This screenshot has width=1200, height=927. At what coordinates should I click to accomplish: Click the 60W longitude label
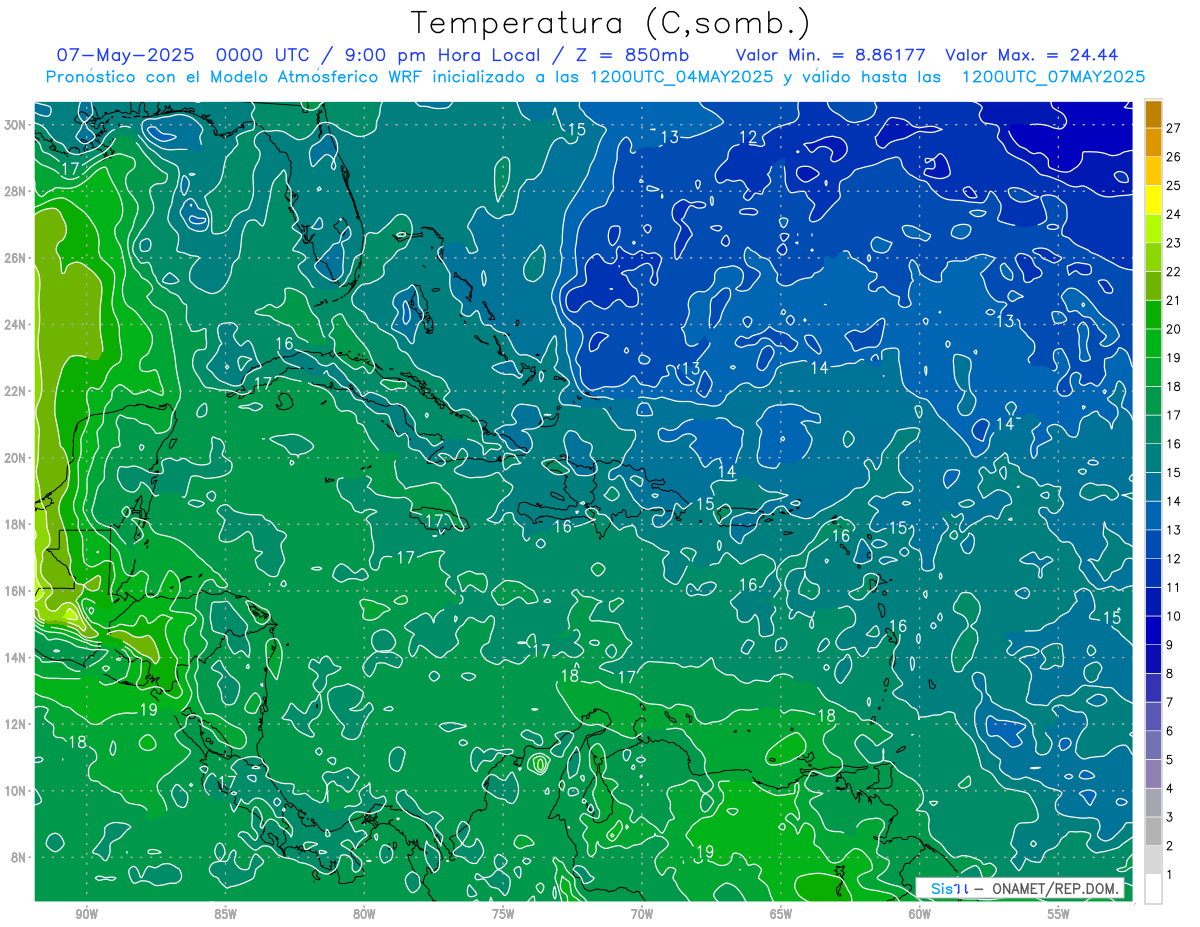[920, 914]
